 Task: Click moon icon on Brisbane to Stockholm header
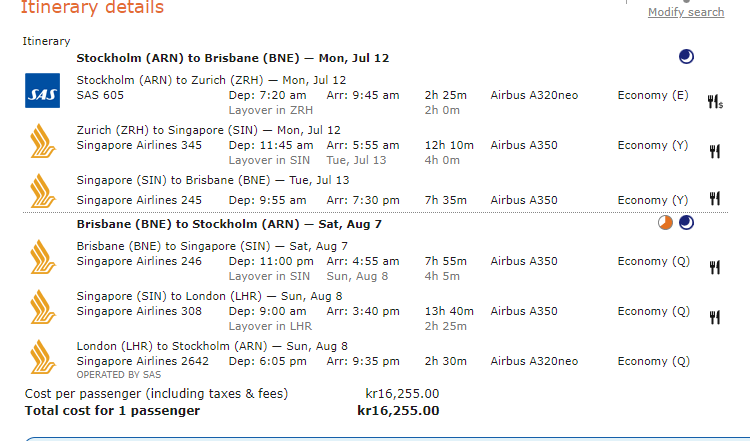tap(686, 223)
